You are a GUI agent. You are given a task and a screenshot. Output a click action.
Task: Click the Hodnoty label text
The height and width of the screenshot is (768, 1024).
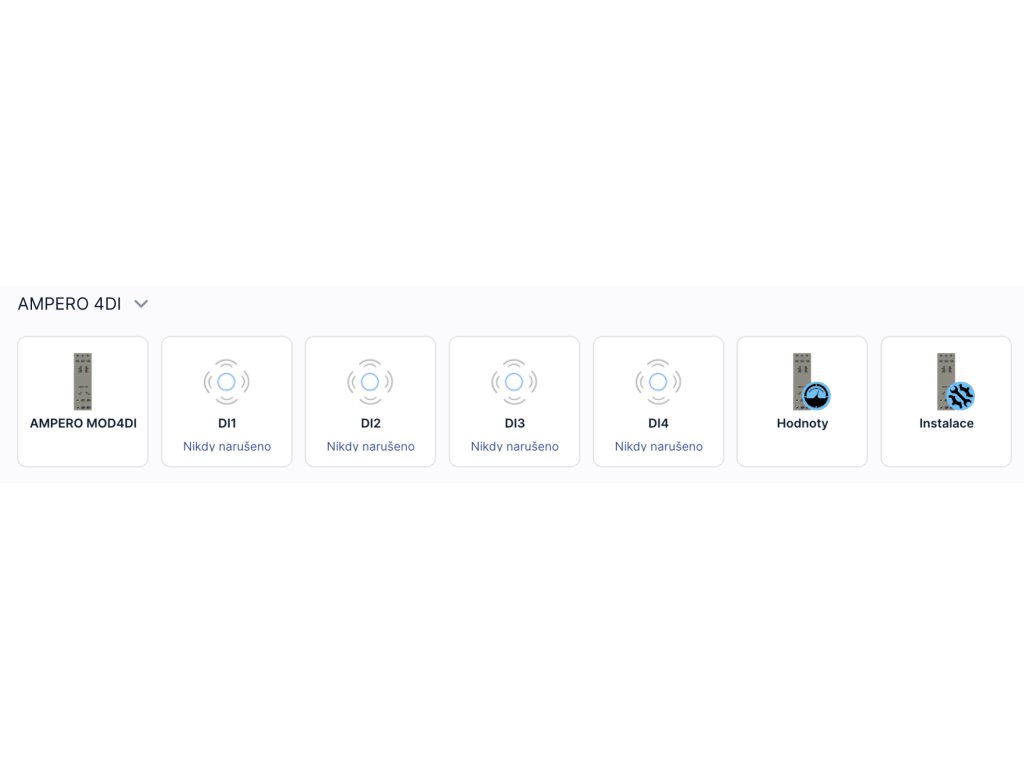click(802, 423)
